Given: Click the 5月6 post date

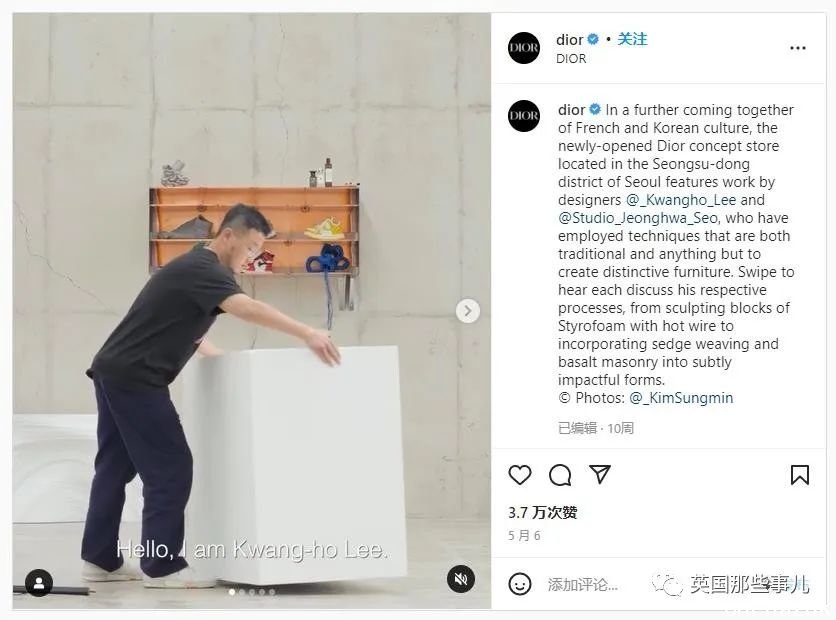Looking at the screenshot, I should 524,535.
